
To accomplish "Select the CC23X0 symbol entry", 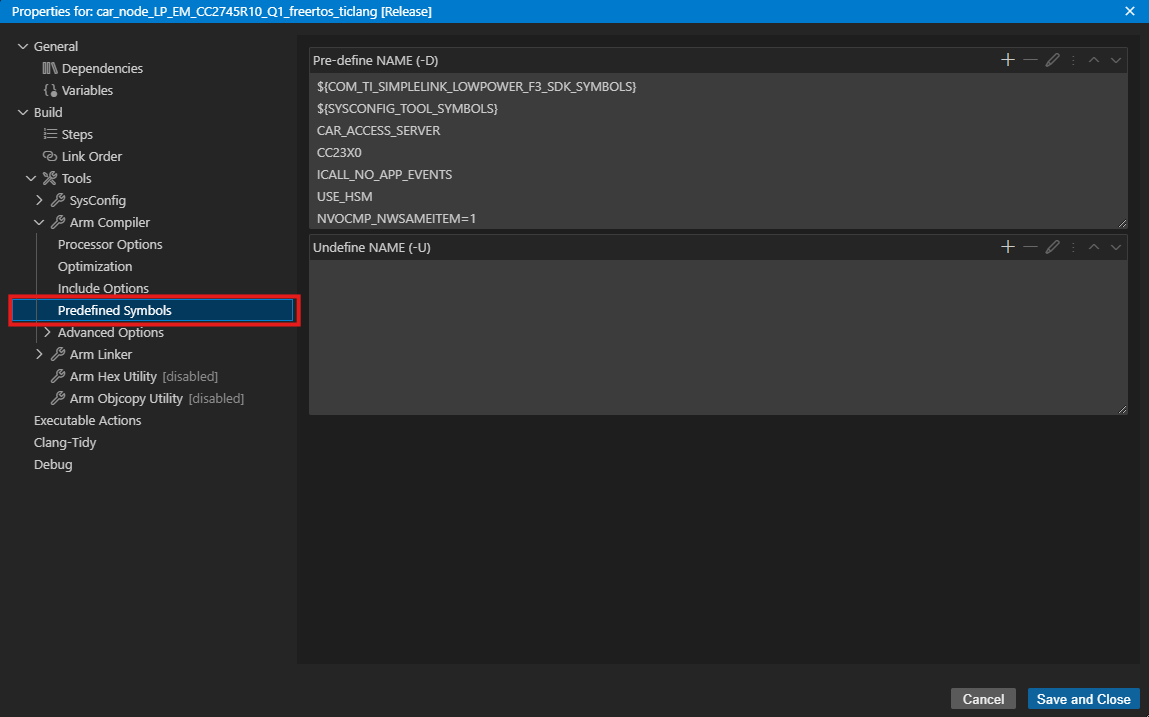I will click(339, 152).
